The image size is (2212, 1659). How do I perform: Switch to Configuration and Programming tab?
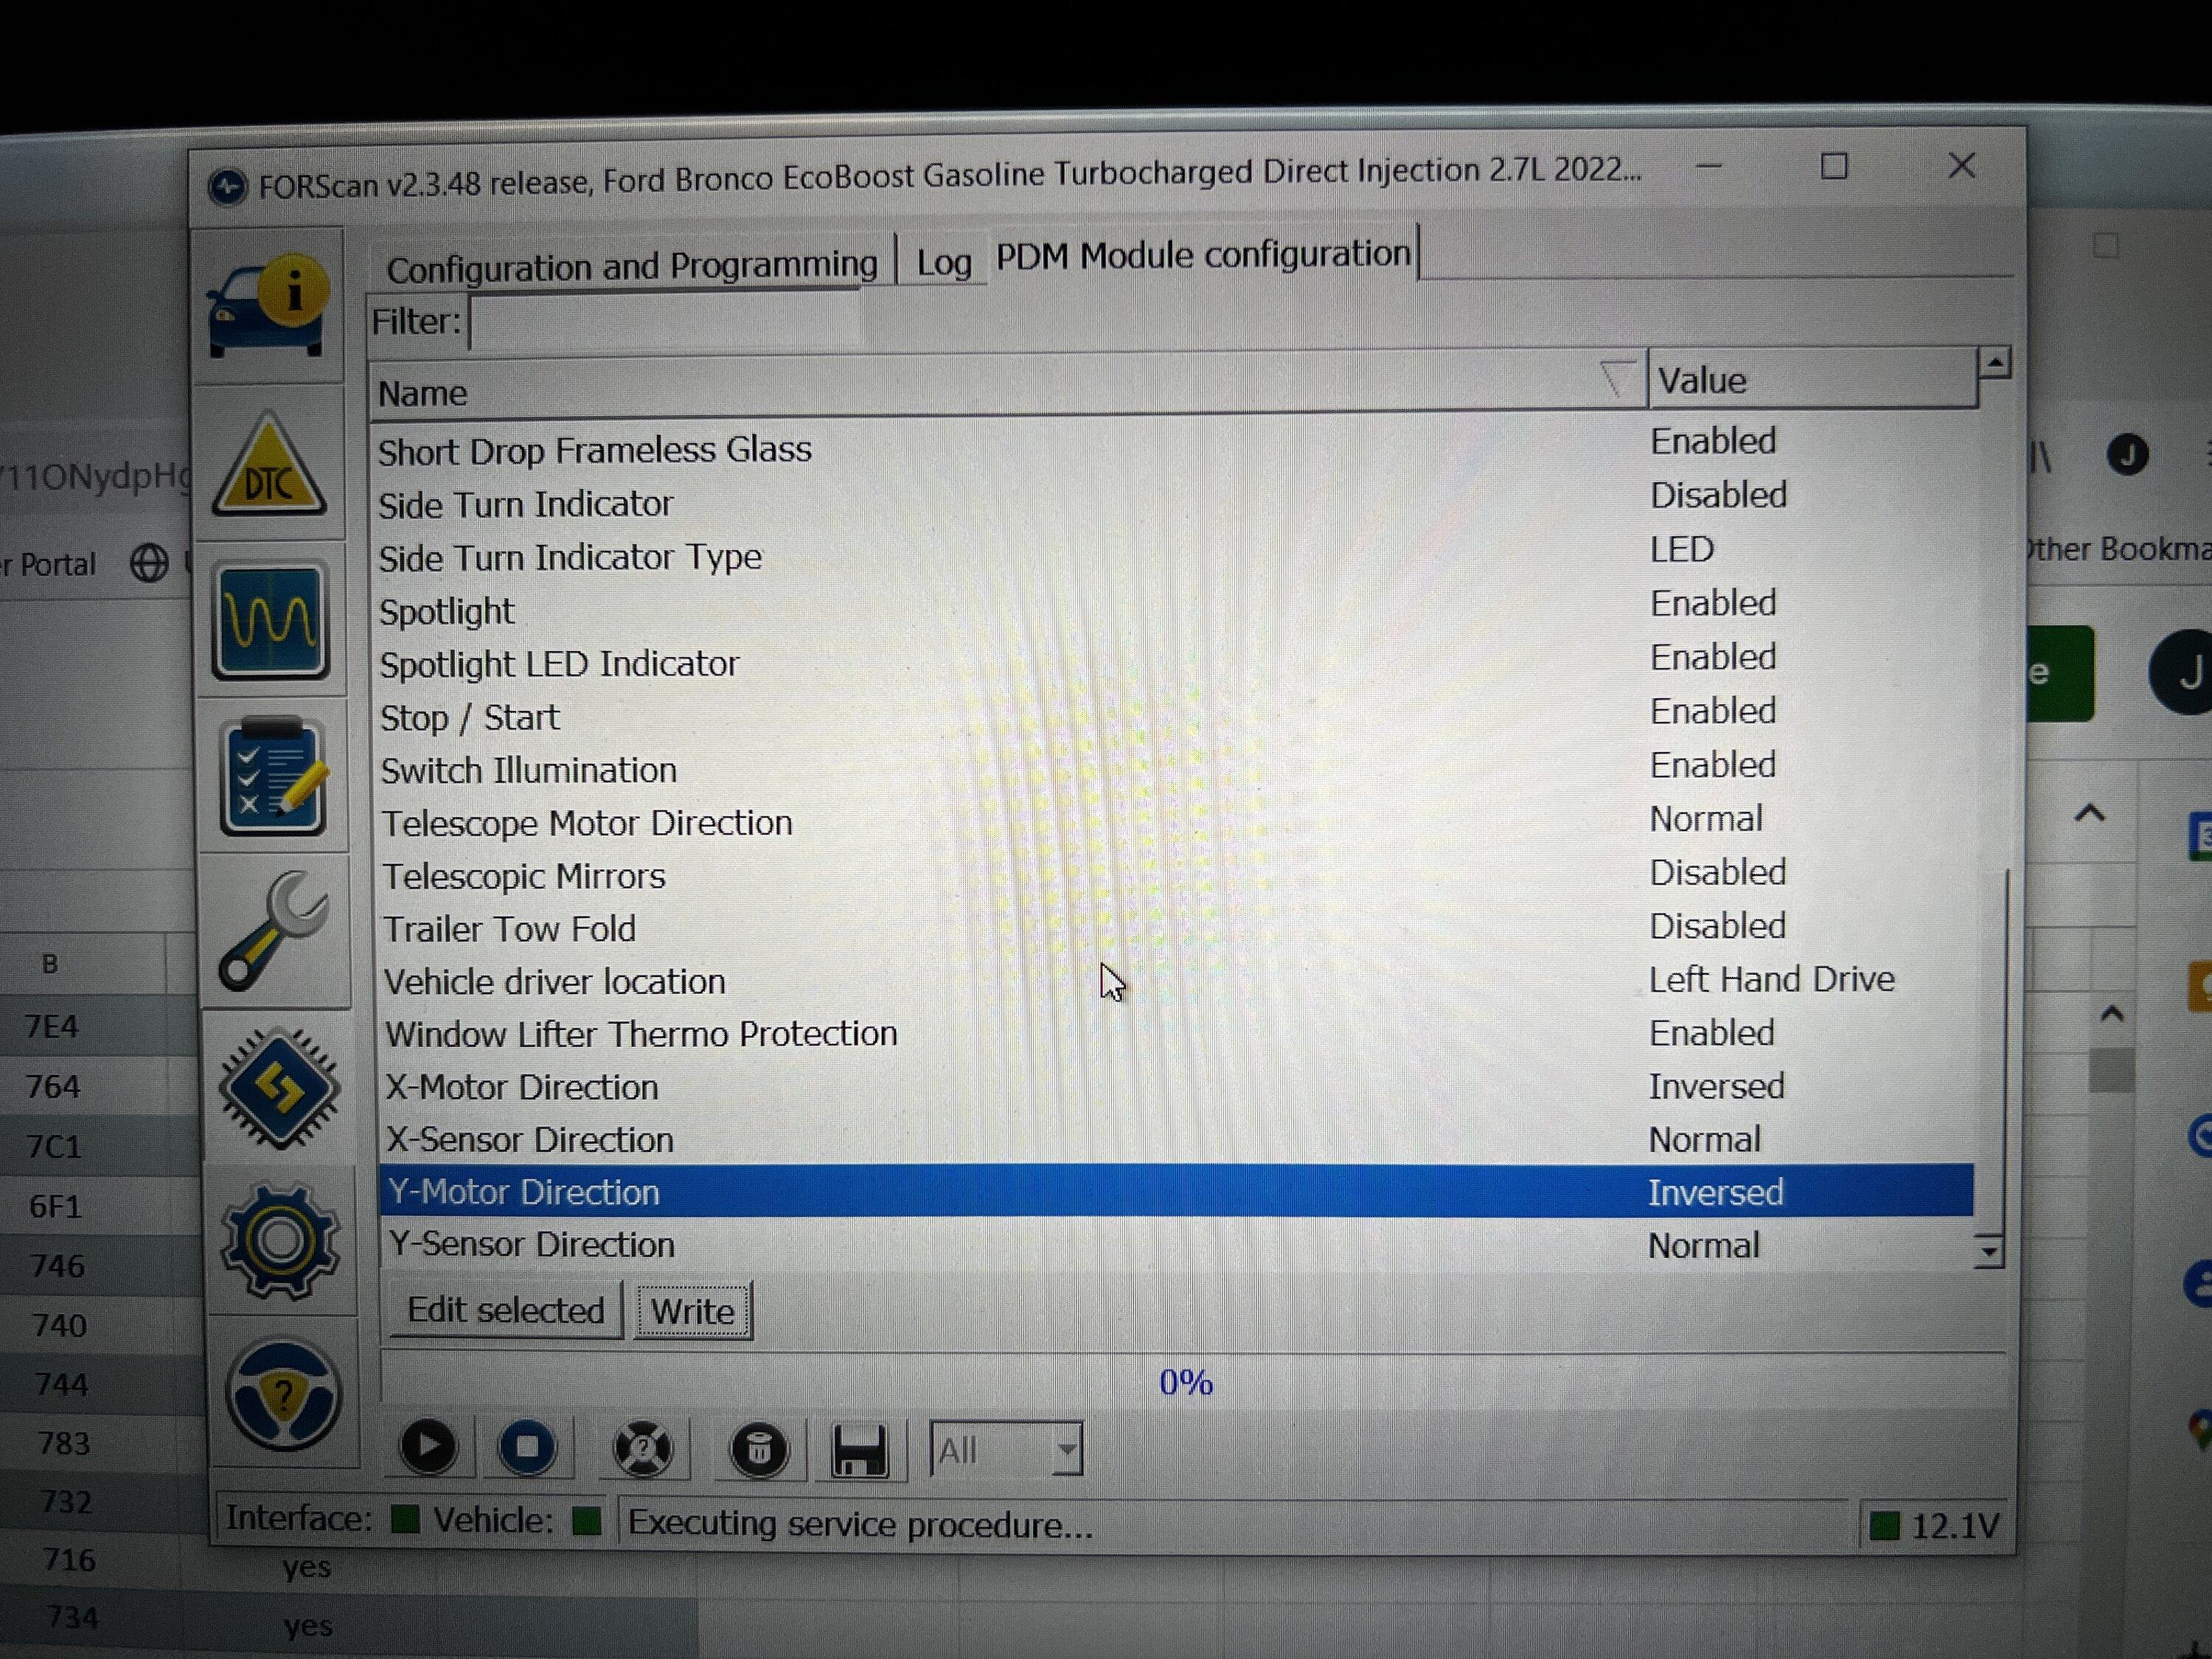tap(632, 266)
